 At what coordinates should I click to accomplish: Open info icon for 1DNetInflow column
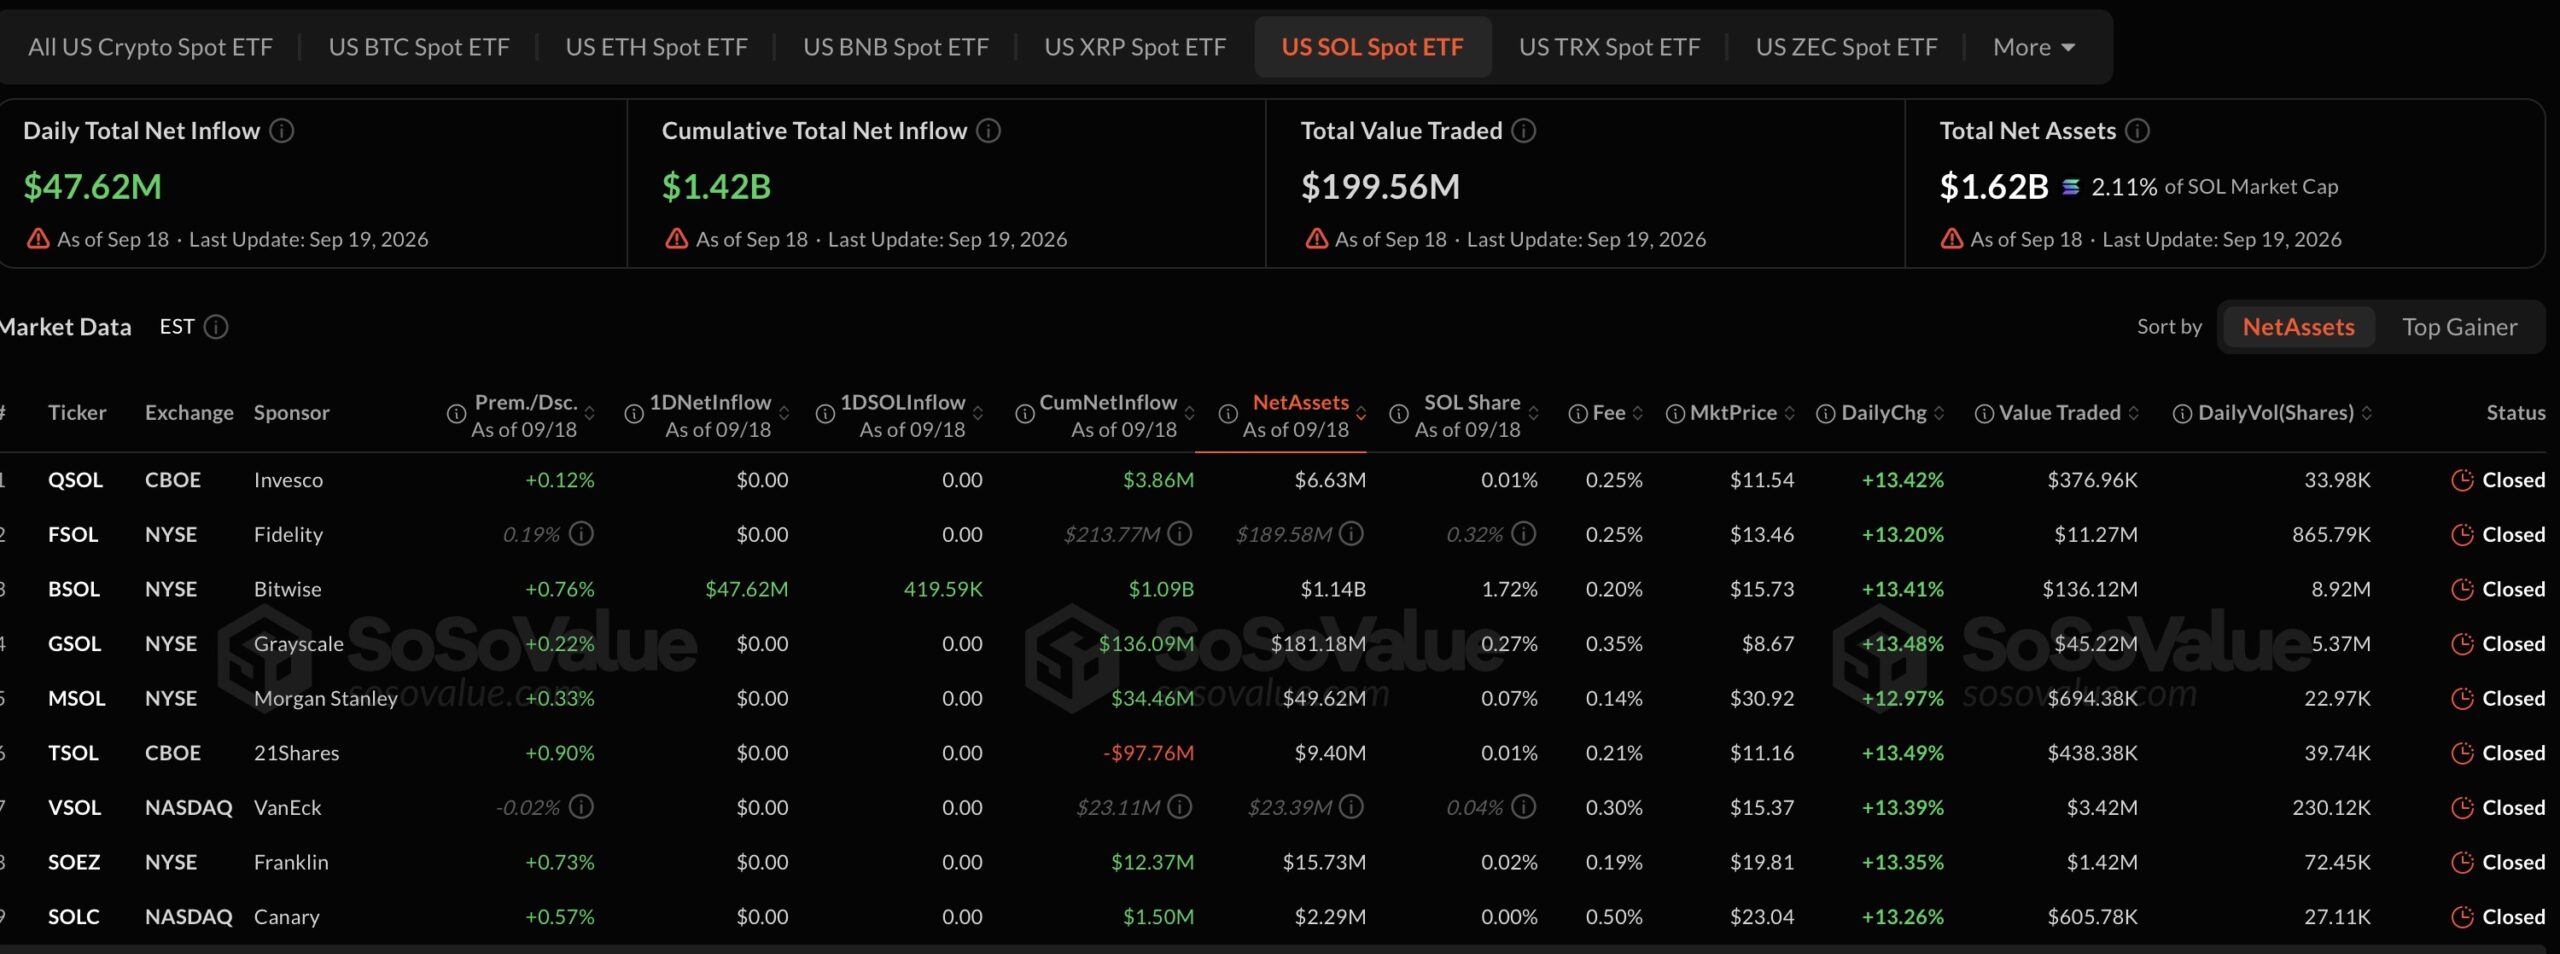(x=634, y=414)
